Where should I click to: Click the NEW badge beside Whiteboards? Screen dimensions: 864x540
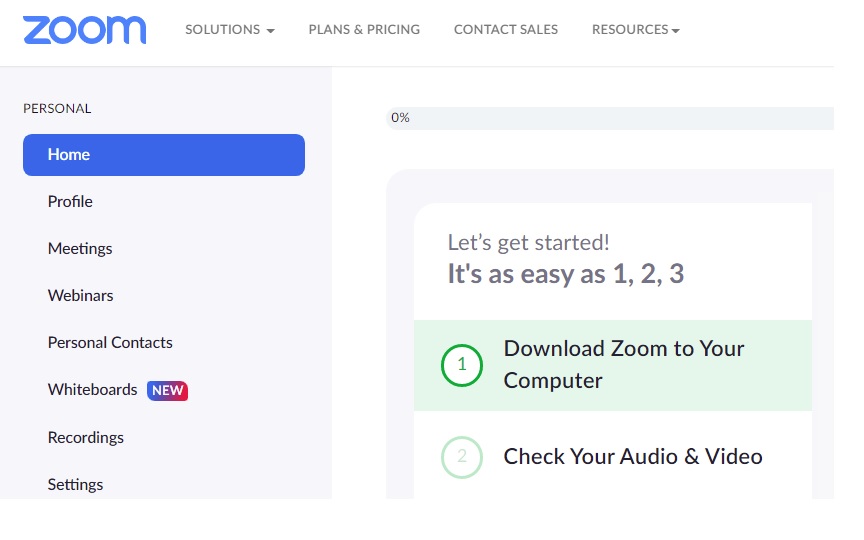[168, 391]
